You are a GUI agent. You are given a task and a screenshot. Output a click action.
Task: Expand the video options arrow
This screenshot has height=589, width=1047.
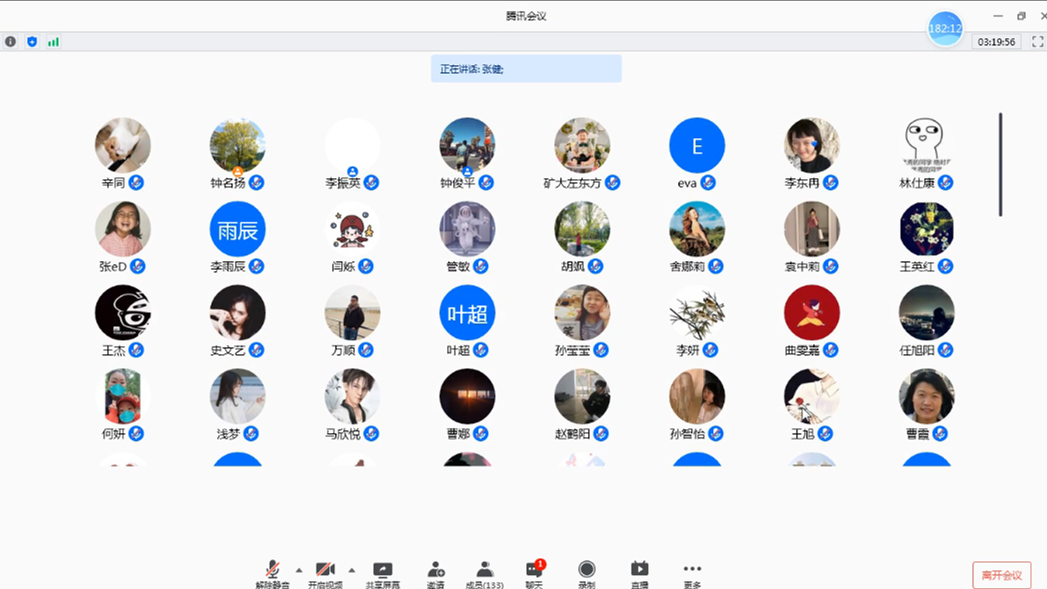click(x=351, y=570)
